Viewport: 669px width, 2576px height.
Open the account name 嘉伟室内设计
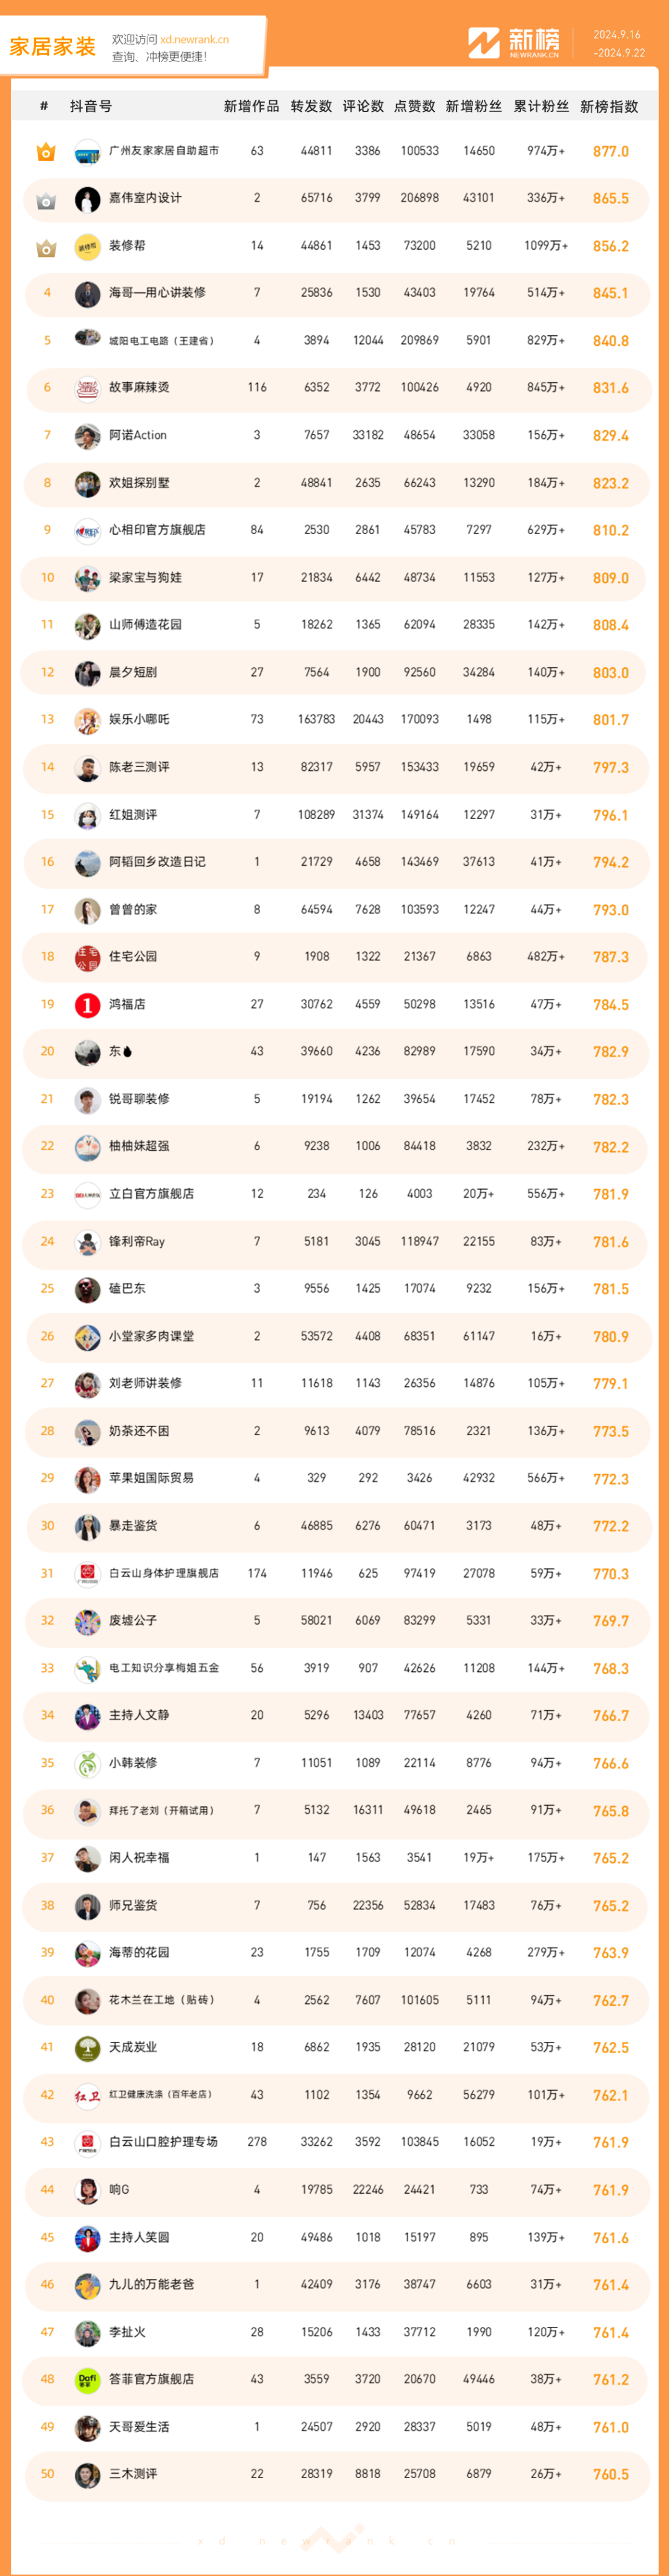click(x=145, y=198)
